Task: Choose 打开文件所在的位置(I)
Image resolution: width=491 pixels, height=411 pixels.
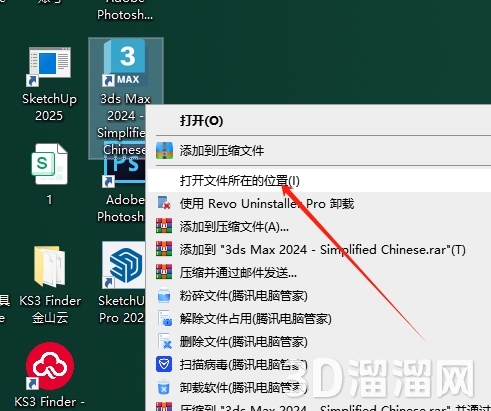Action: (x=319, y=180)
